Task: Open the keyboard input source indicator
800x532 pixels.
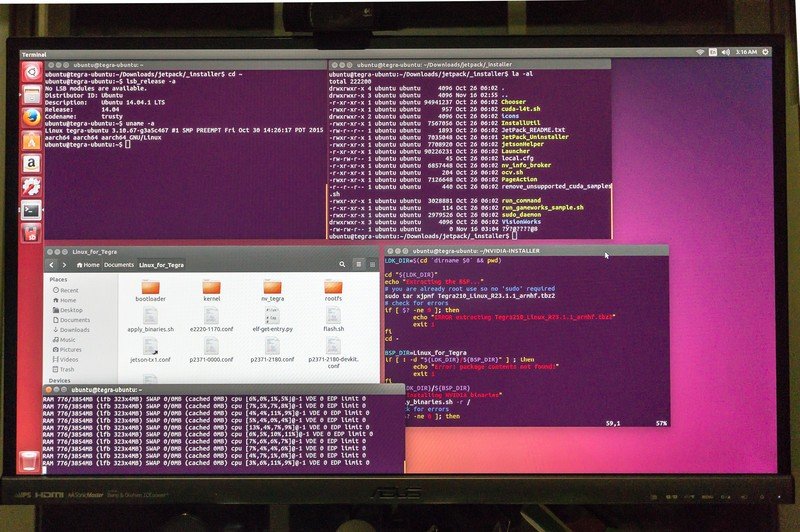Action: pos(713,52)
